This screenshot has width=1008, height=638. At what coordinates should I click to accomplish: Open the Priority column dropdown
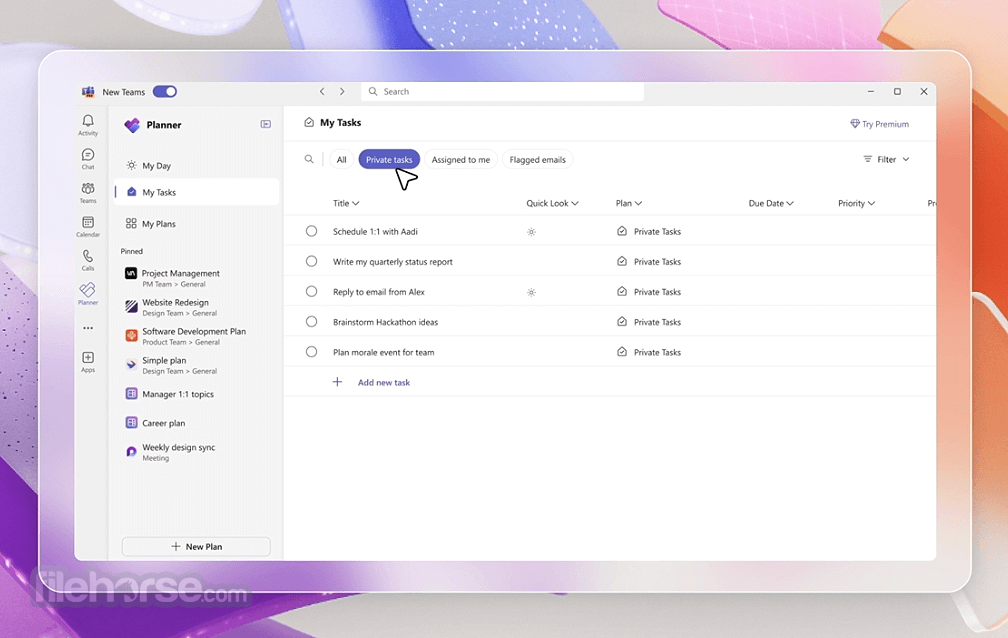856,203
